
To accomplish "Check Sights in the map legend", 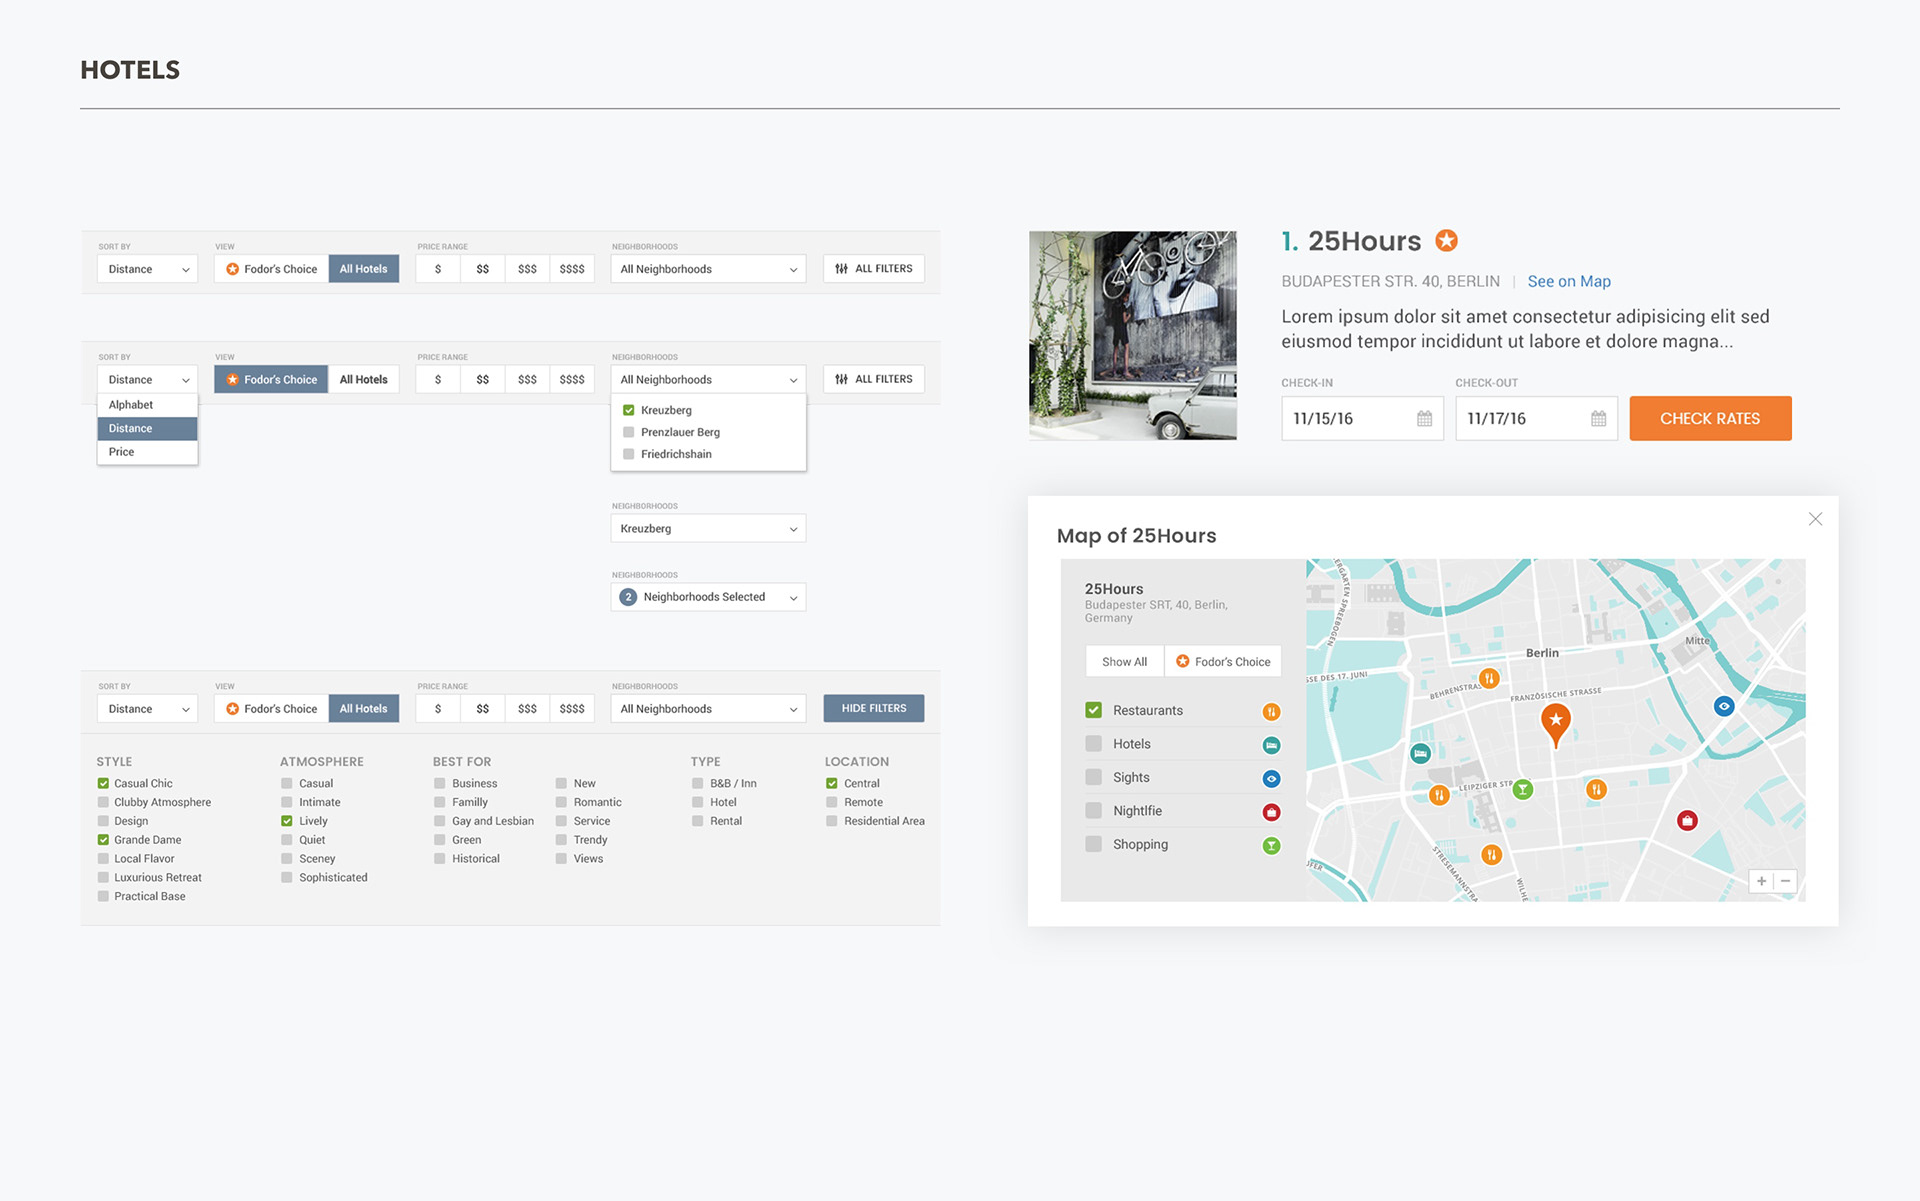I will pyautogui.click(x=1093, y=777).
